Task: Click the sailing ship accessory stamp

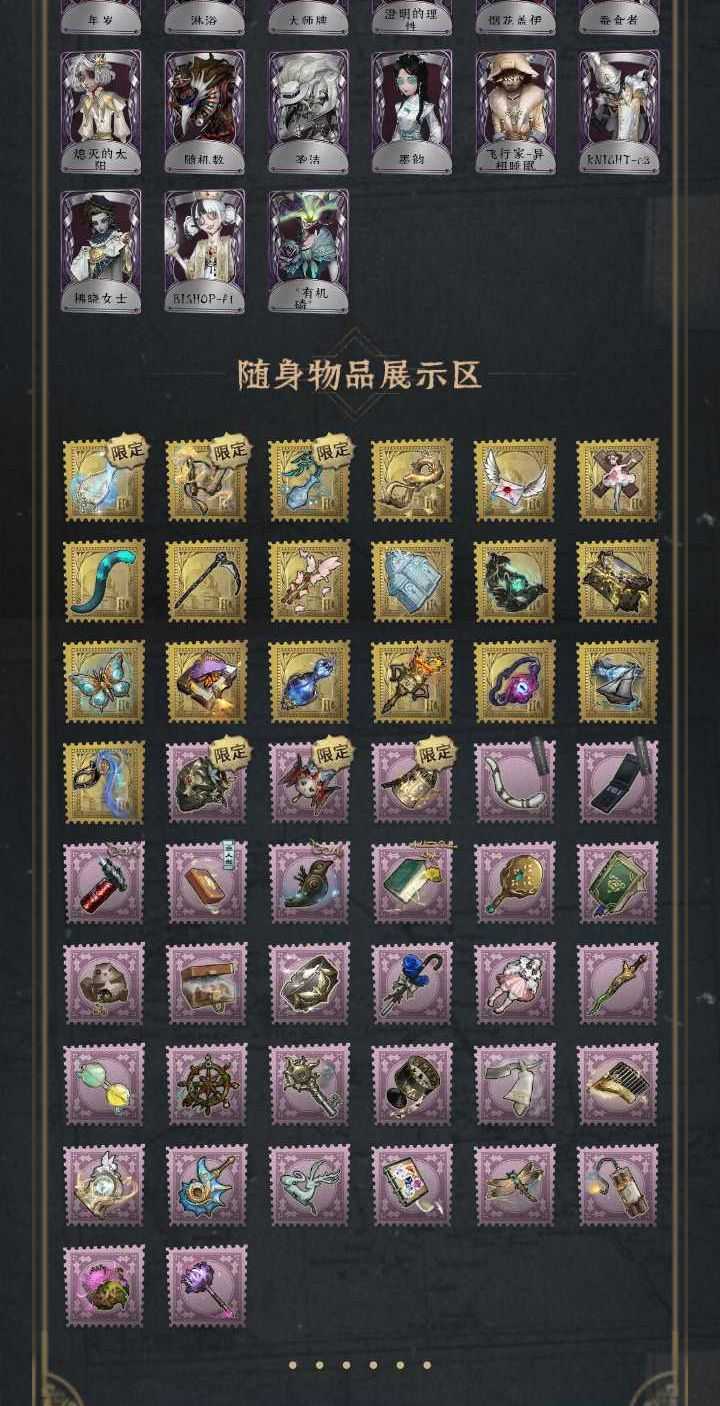Action: click(618, 682)
